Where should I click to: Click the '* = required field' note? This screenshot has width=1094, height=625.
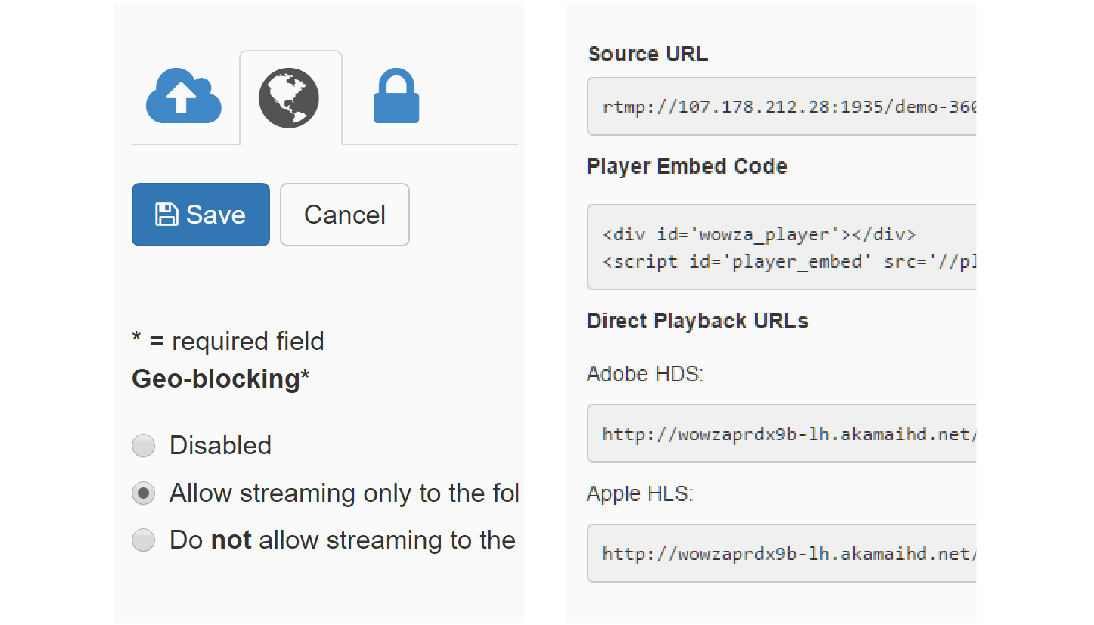click(x=228, y=341)
